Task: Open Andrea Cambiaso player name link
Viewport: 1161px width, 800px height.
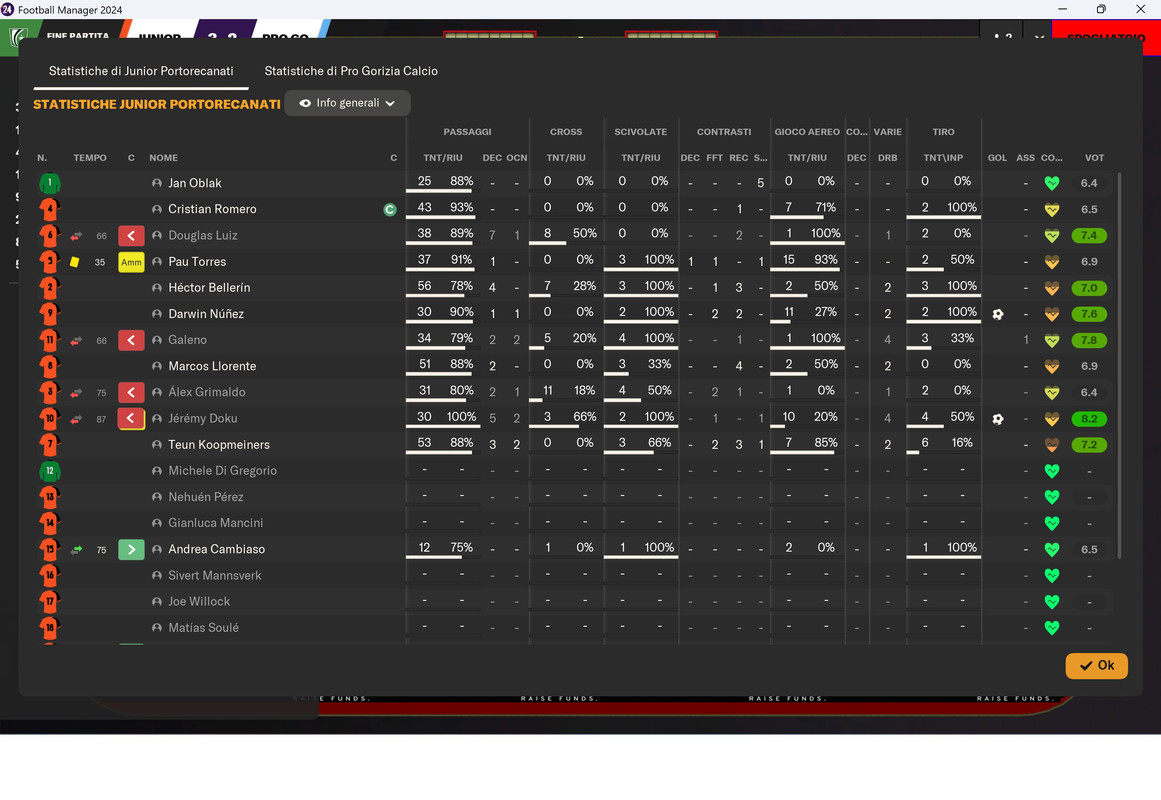Action: [217, 550]
